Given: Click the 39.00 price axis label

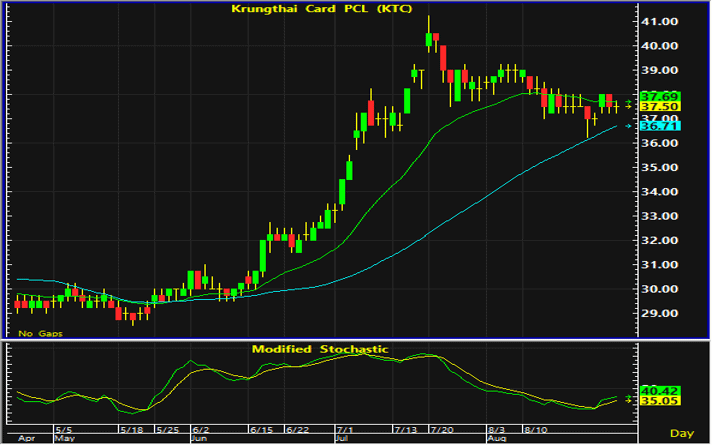Looking at the screenshot, I should [x=659, y=70].
